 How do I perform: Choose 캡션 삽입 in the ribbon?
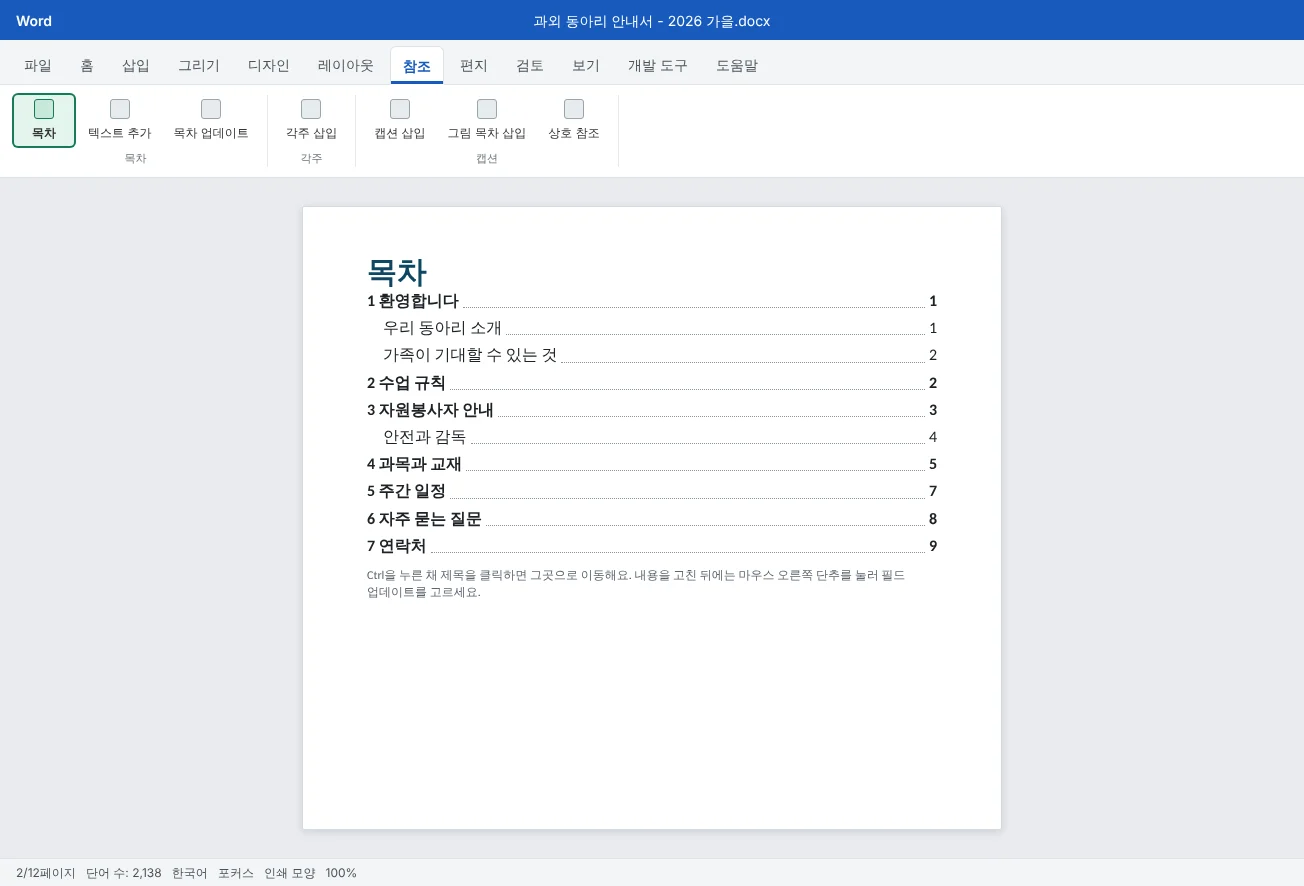(400, 120)
